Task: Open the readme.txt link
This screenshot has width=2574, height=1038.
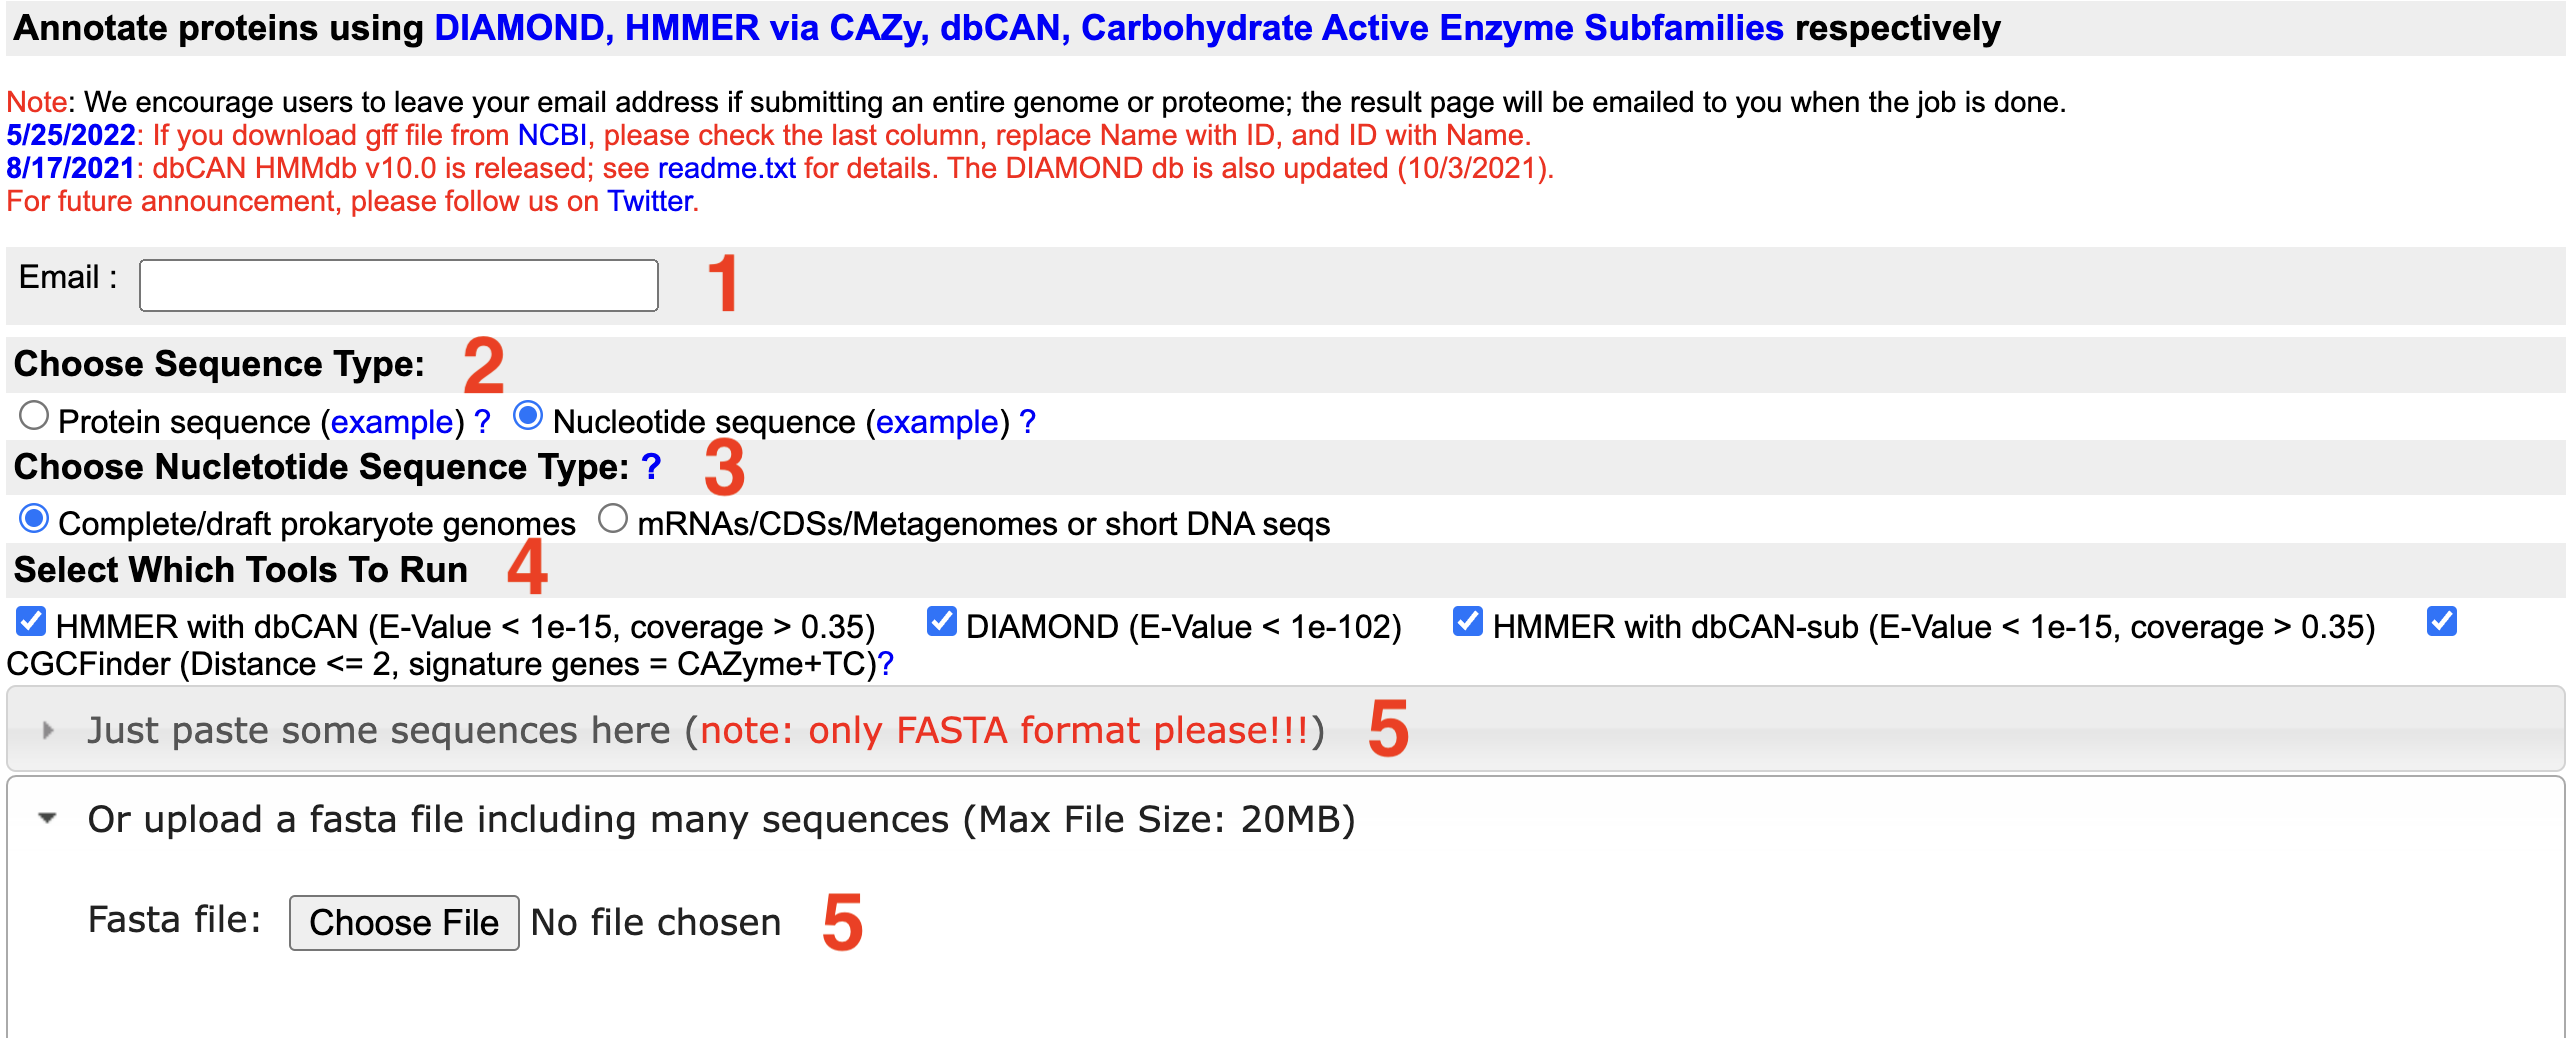Action: click(726, 168)
